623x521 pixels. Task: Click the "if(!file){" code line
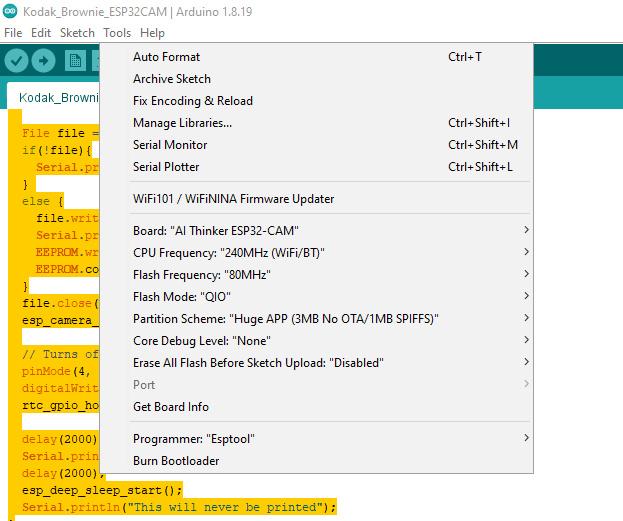[57, 150]
